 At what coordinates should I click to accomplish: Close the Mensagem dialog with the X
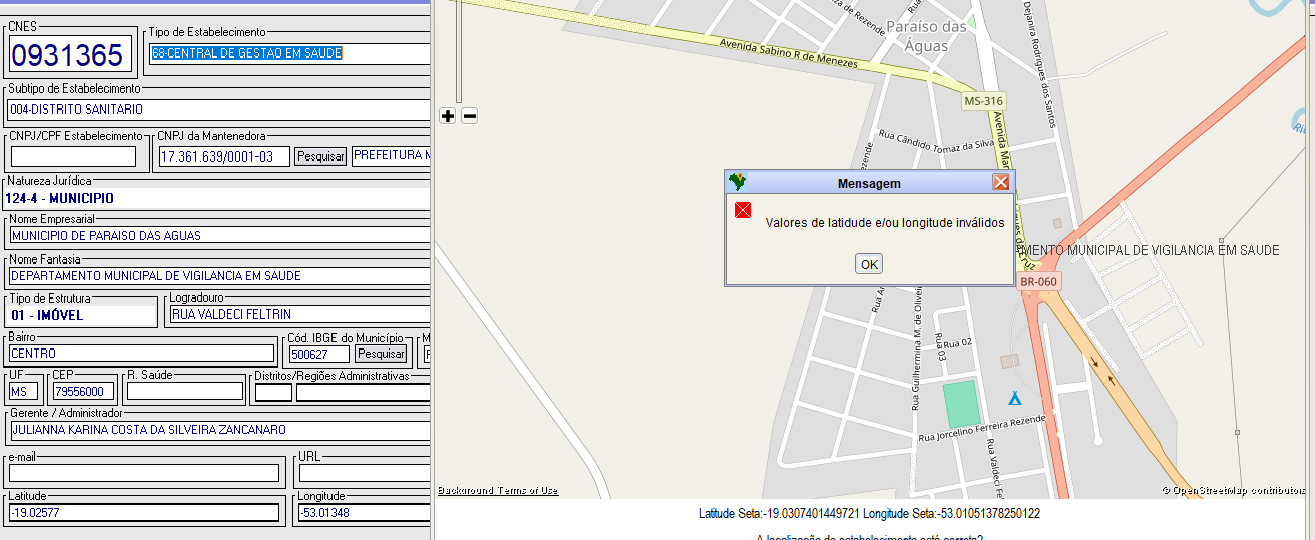(1000, 182)
